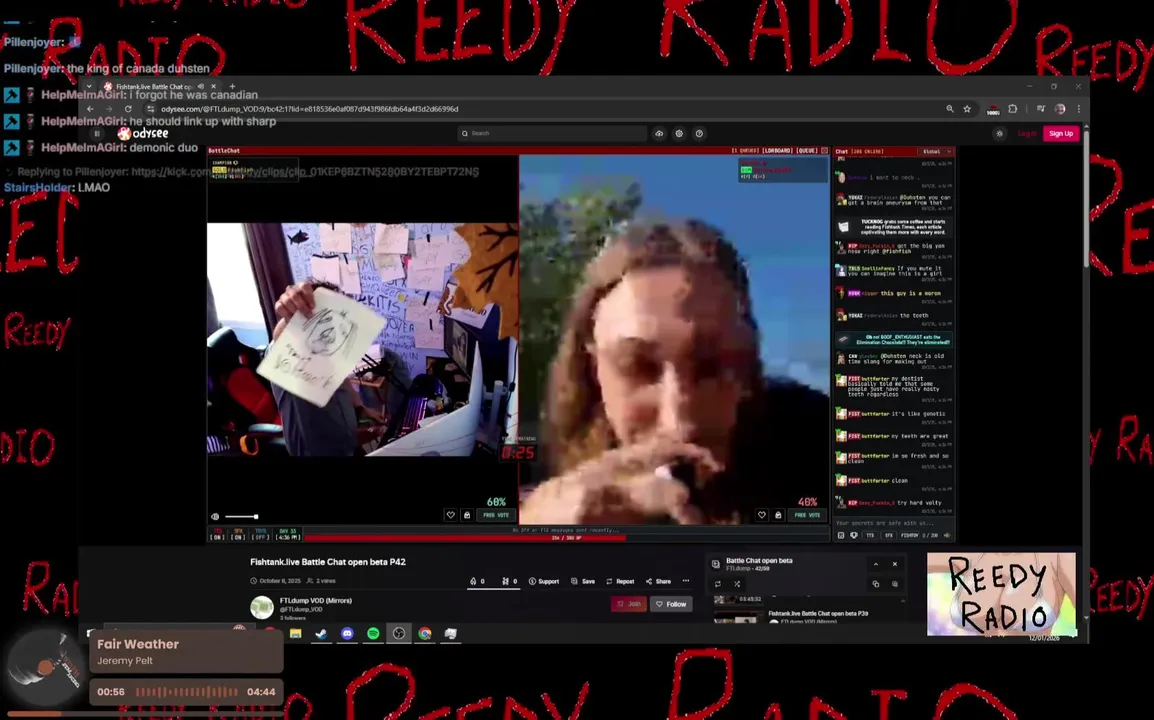1154x720 pixels.
Task: Reload the Odysee page in Chrome
Action: click(x=128, y=109)
